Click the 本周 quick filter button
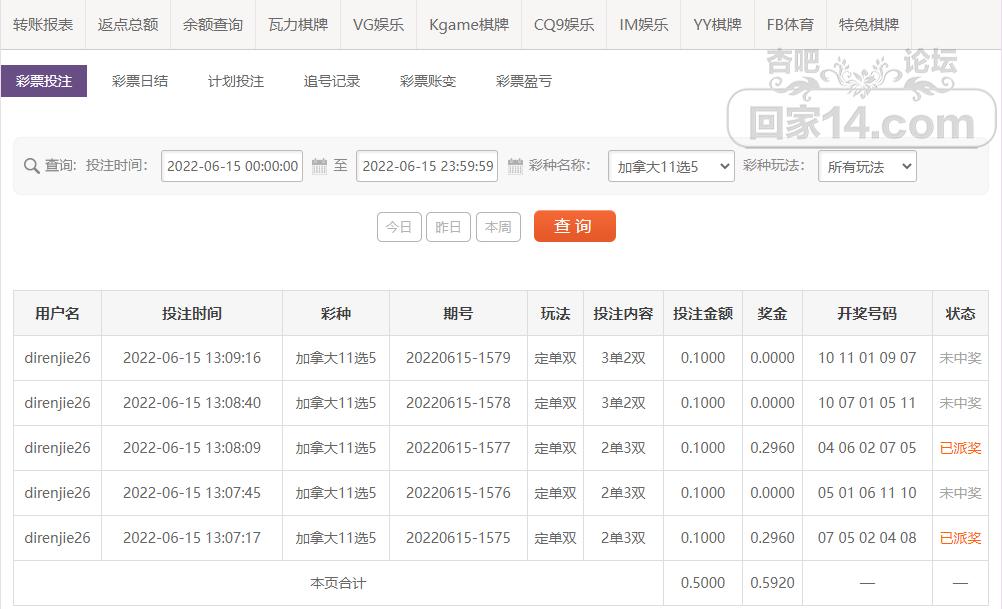 point(498,227)
